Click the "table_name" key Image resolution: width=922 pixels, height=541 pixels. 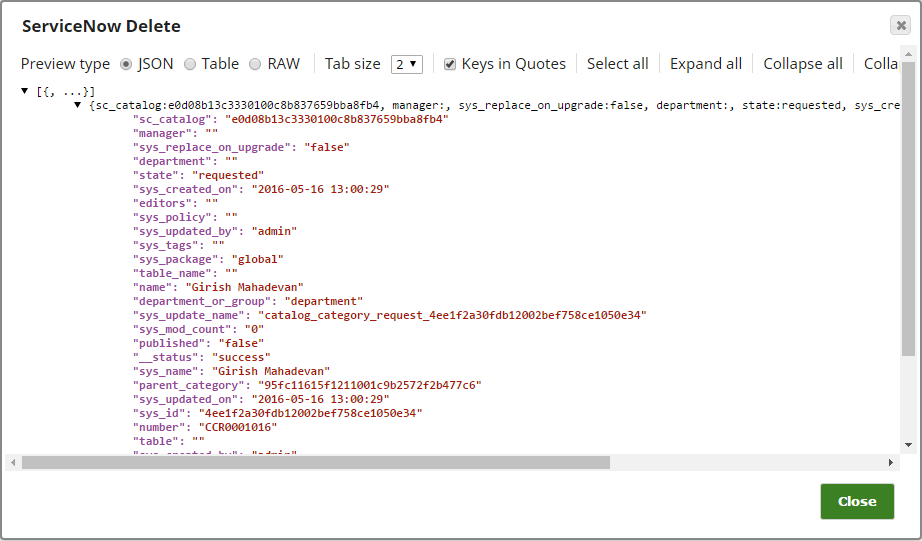[172, 273]
